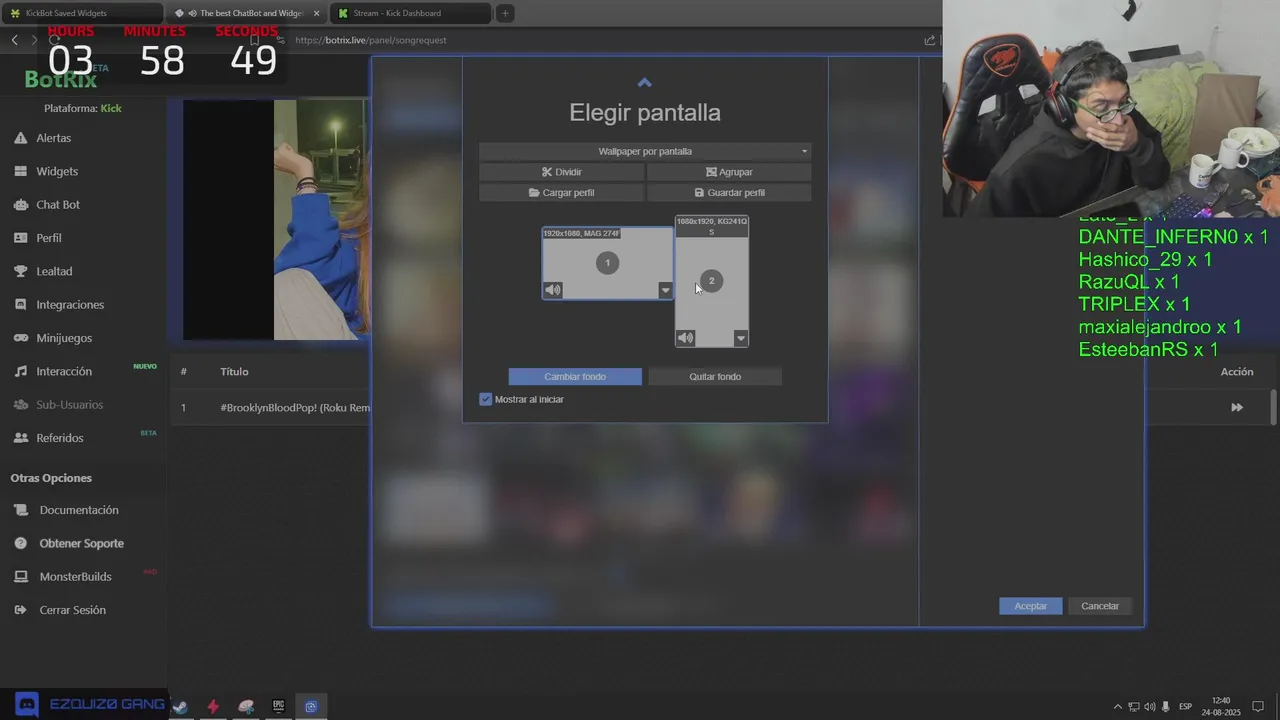Click Quitar fondo button
This screenshot has width=1280, height=720.
(715, 377)
